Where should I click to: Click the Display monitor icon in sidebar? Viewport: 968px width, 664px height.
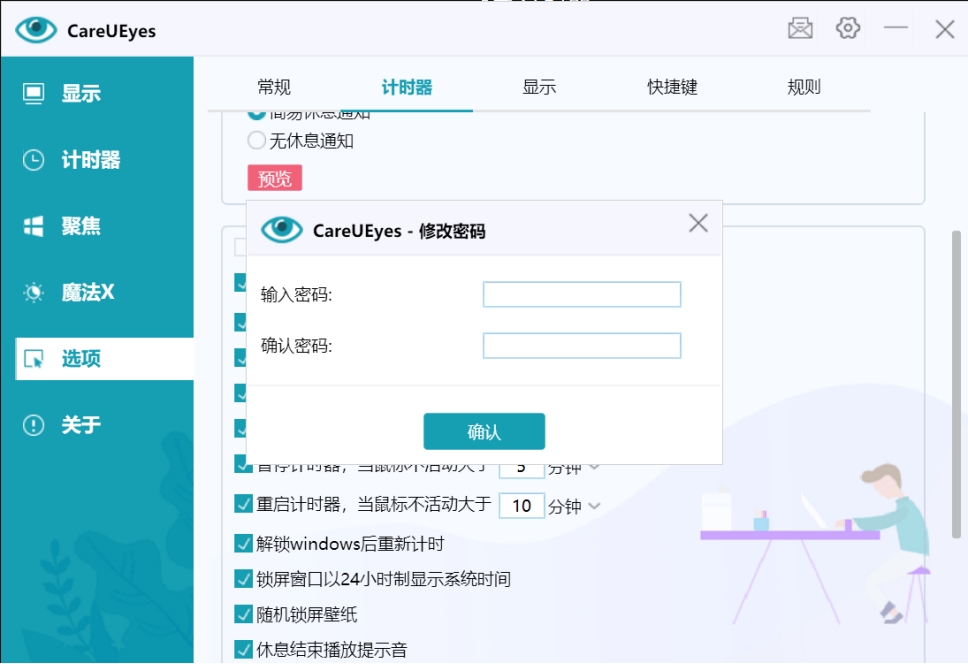[34, 94]
